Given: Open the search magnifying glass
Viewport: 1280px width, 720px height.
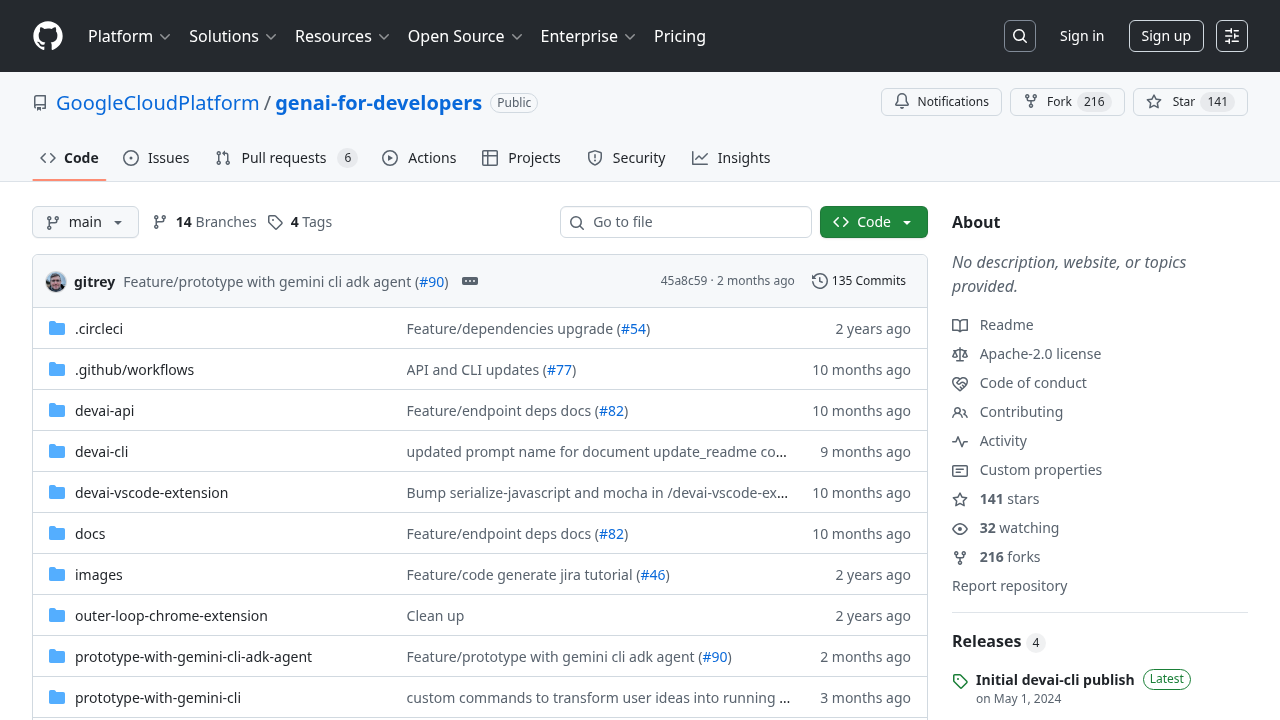Looking at the screenshot, I should click(1019, 36).
